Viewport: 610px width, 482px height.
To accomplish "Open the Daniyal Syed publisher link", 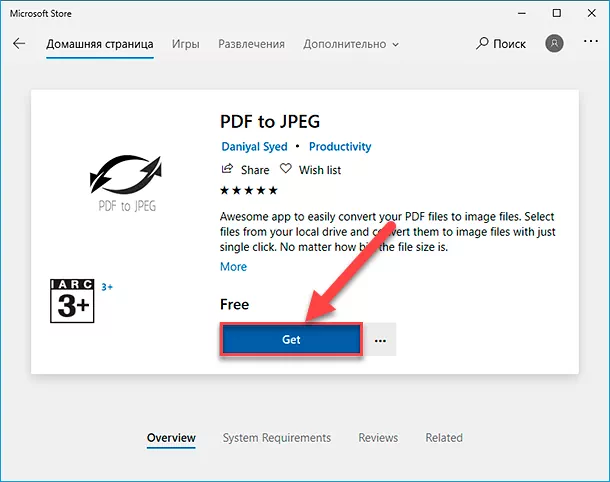I will pos(254,146).
